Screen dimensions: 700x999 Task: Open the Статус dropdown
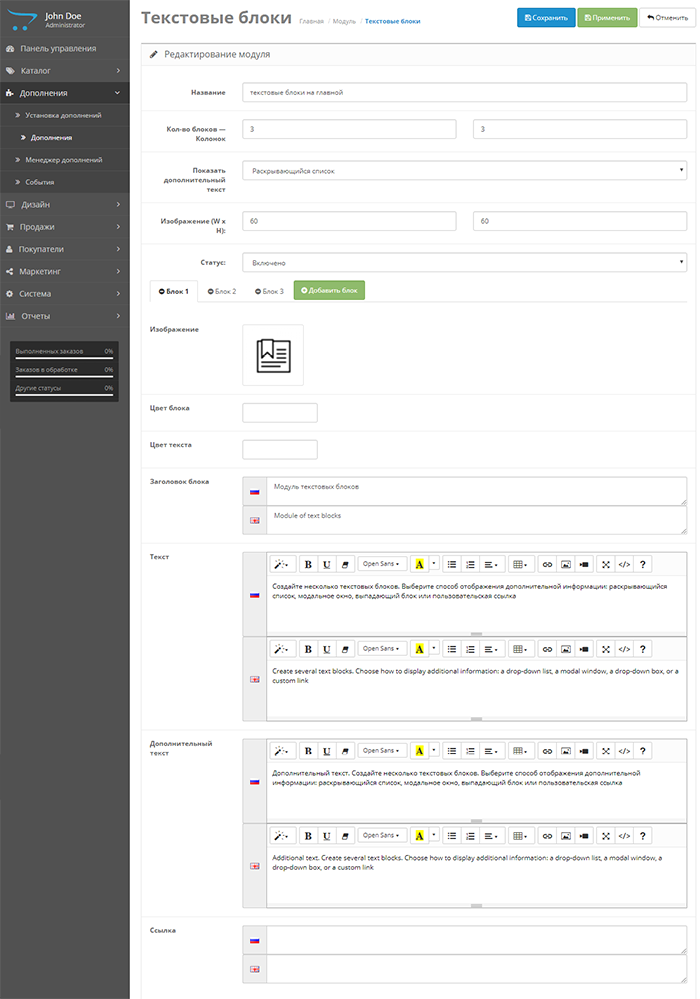click(x=464, y=262)
